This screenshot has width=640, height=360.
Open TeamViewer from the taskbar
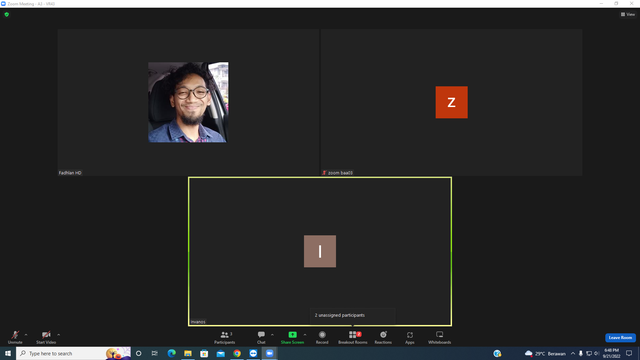pyautogui.click(x=253, y=353)
